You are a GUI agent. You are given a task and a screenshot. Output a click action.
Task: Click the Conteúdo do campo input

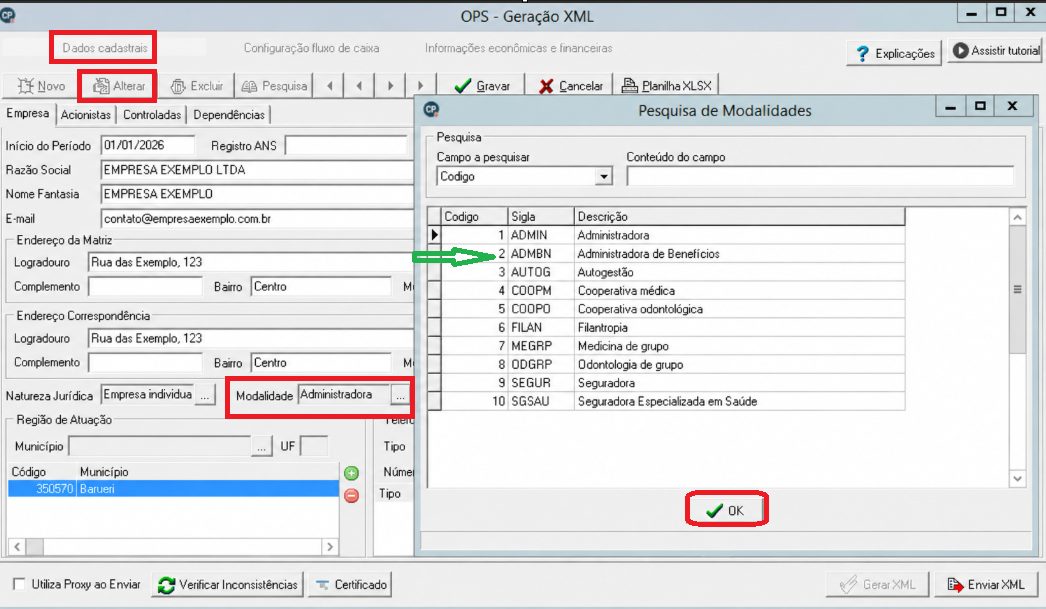(820, 177)
